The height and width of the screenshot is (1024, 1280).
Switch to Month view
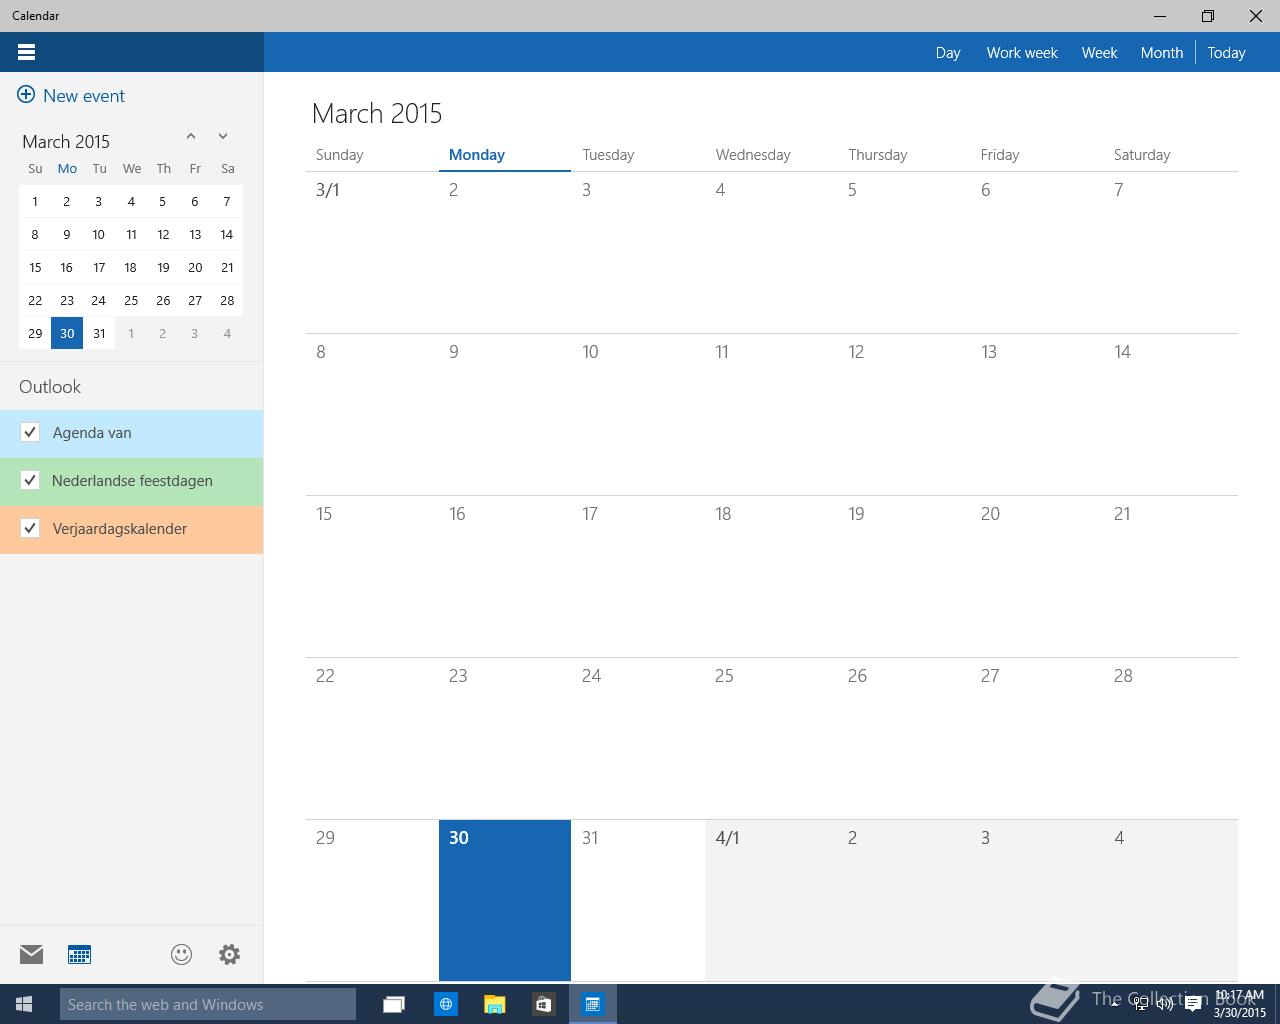pos(1162,52)
